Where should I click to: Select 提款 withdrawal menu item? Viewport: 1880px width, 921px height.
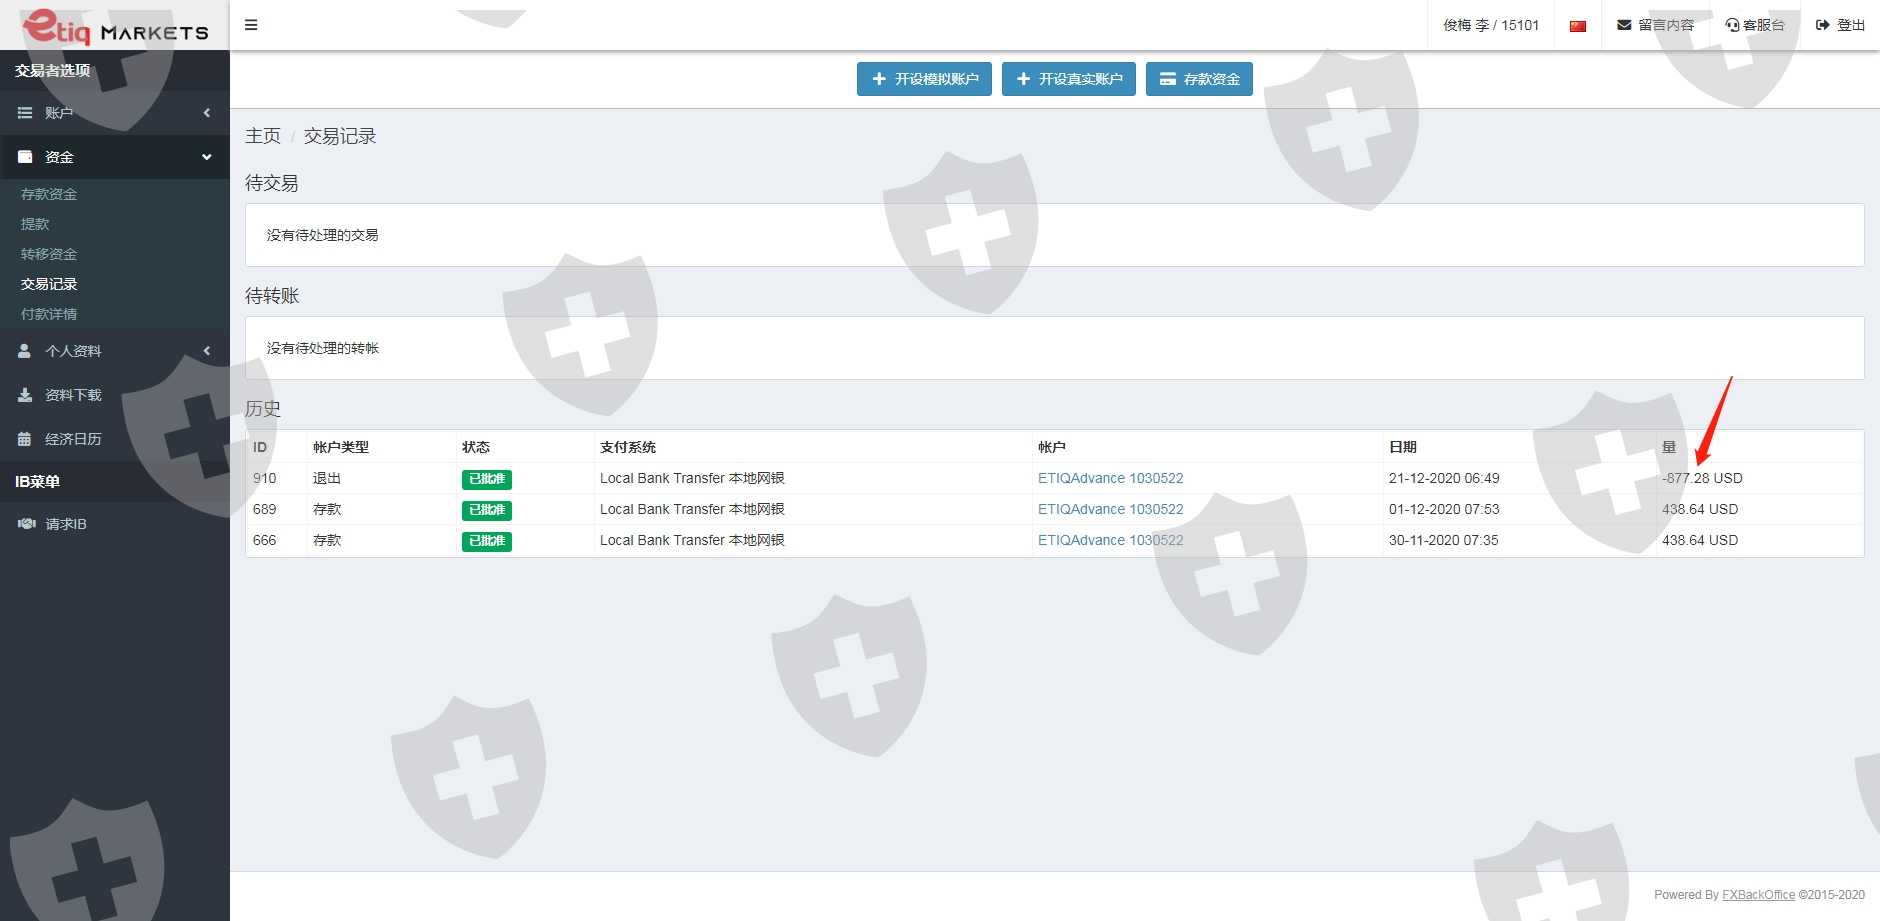click(x=35, y=224)
